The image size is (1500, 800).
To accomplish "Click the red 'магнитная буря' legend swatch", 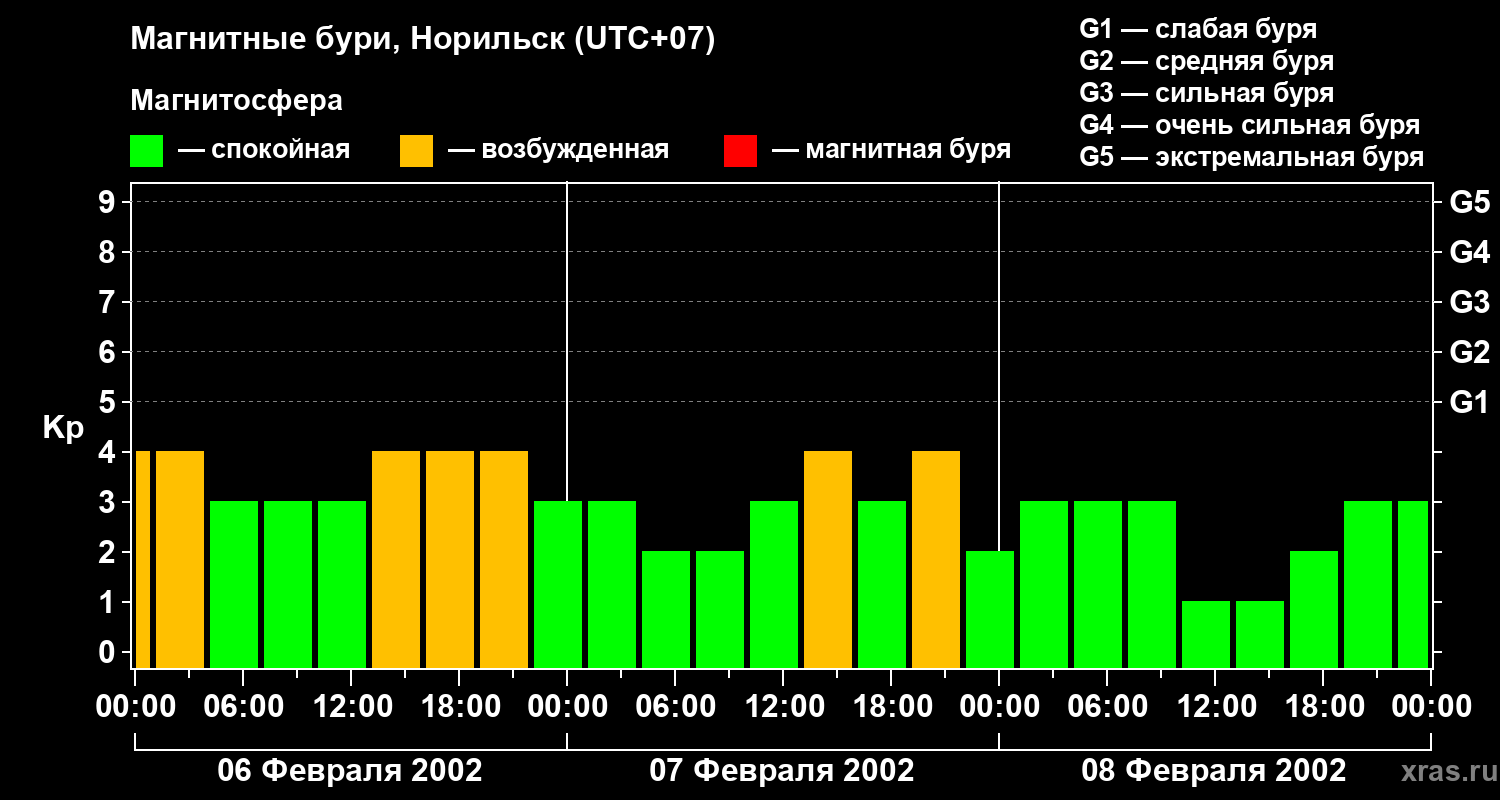I will click(x=740, y=151).
